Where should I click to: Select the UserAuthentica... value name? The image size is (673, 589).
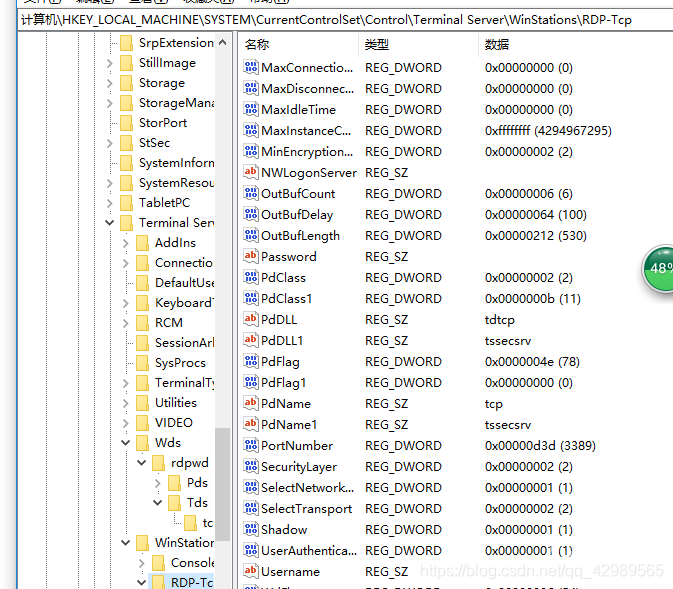point(309,551)
